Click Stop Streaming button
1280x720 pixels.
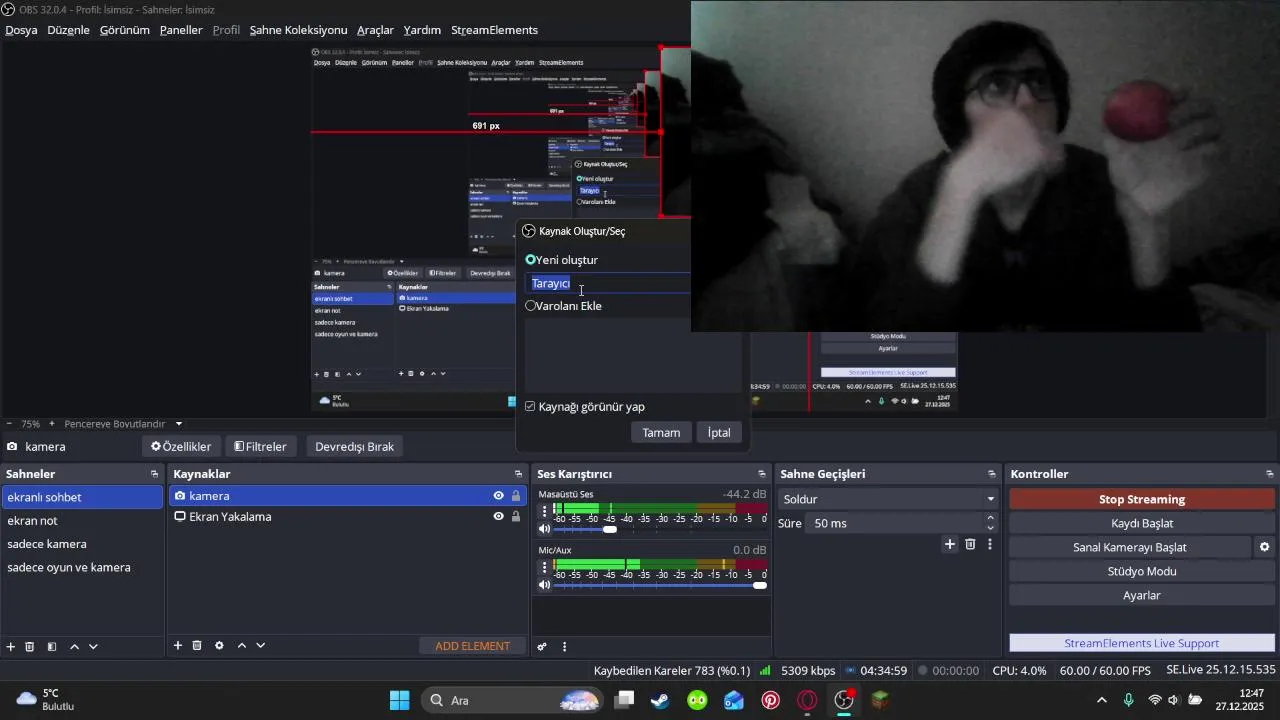coord(1142,499)
